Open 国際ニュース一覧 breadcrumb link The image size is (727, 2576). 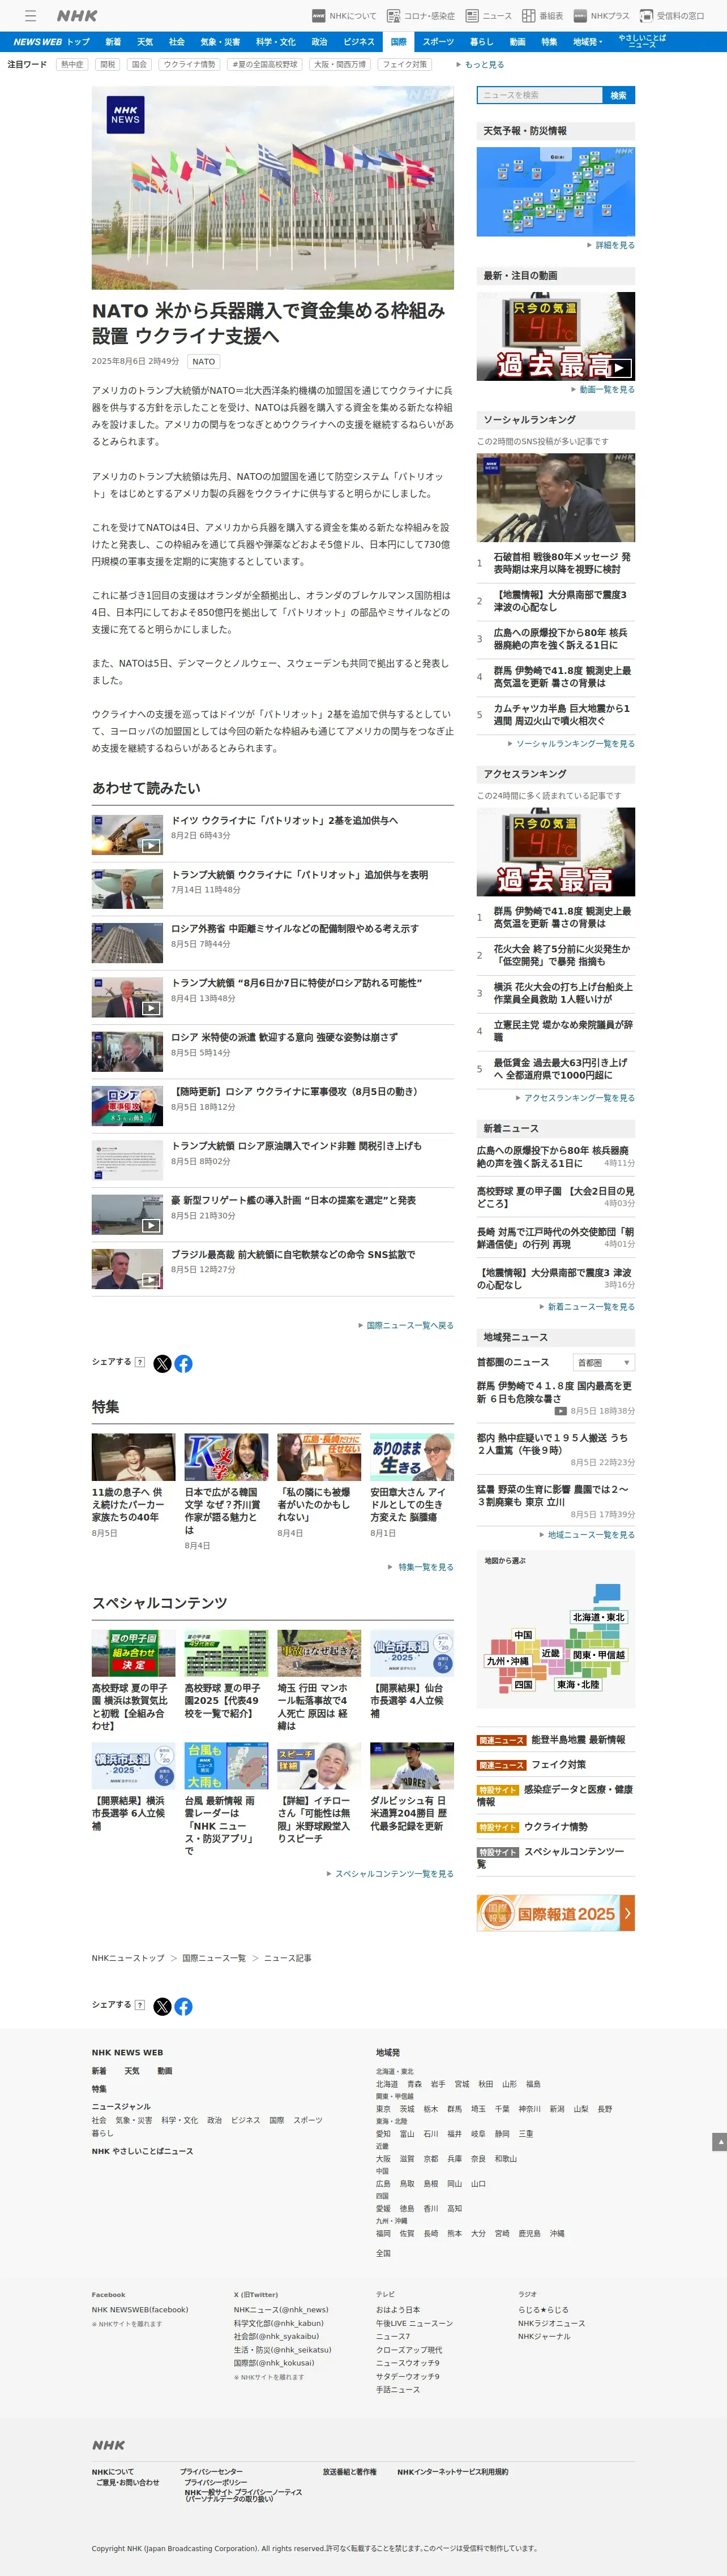tap(214, 1958)
